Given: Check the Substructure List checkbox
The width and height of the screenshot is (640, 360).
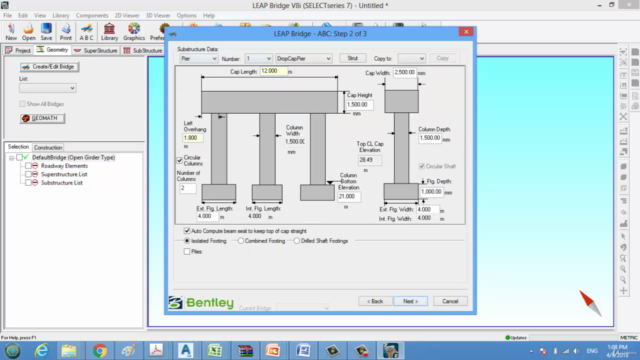Looking at the screenshot, I should click(28, 183).
